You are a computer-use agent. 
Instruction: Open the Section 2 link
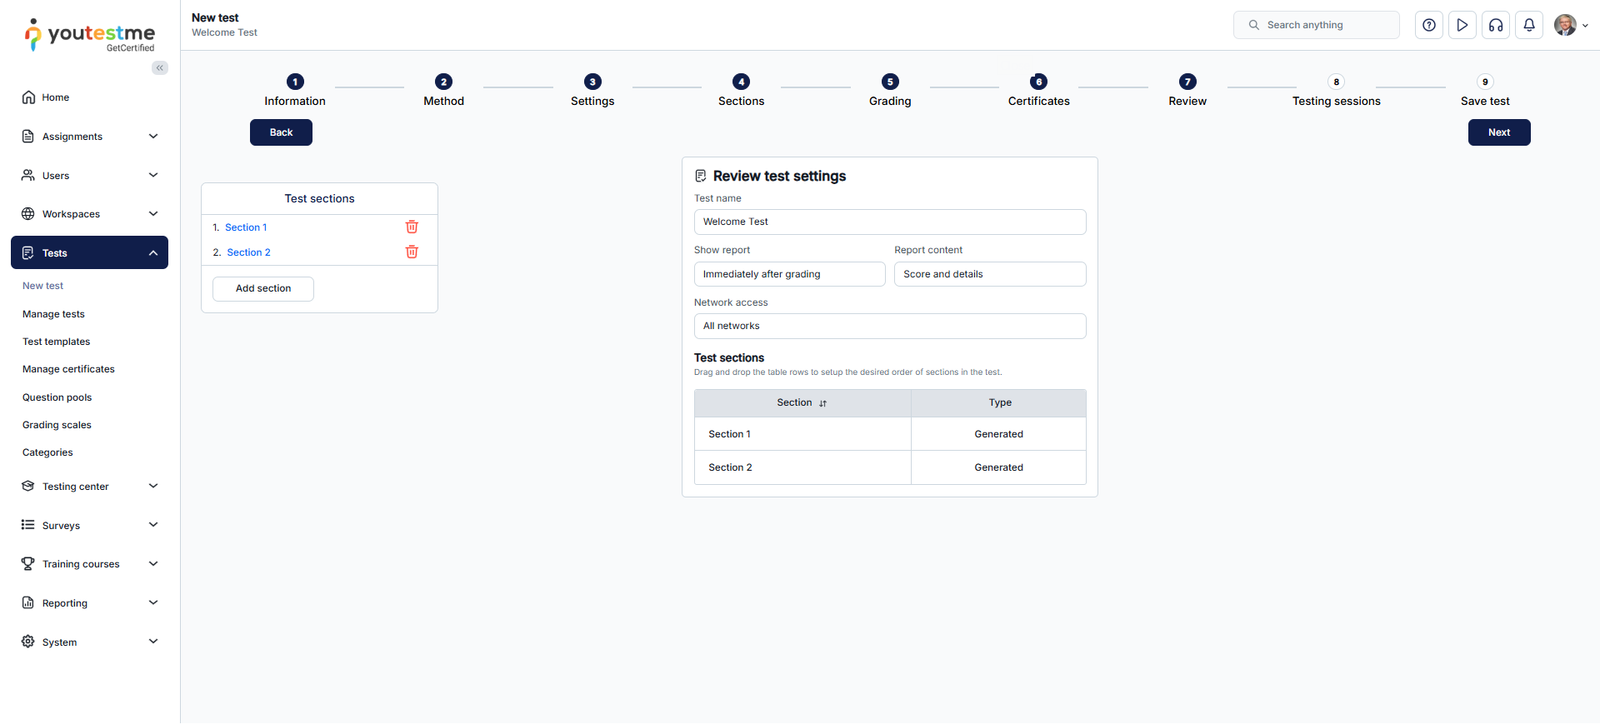pyautogui.click(x=248, y=252)
